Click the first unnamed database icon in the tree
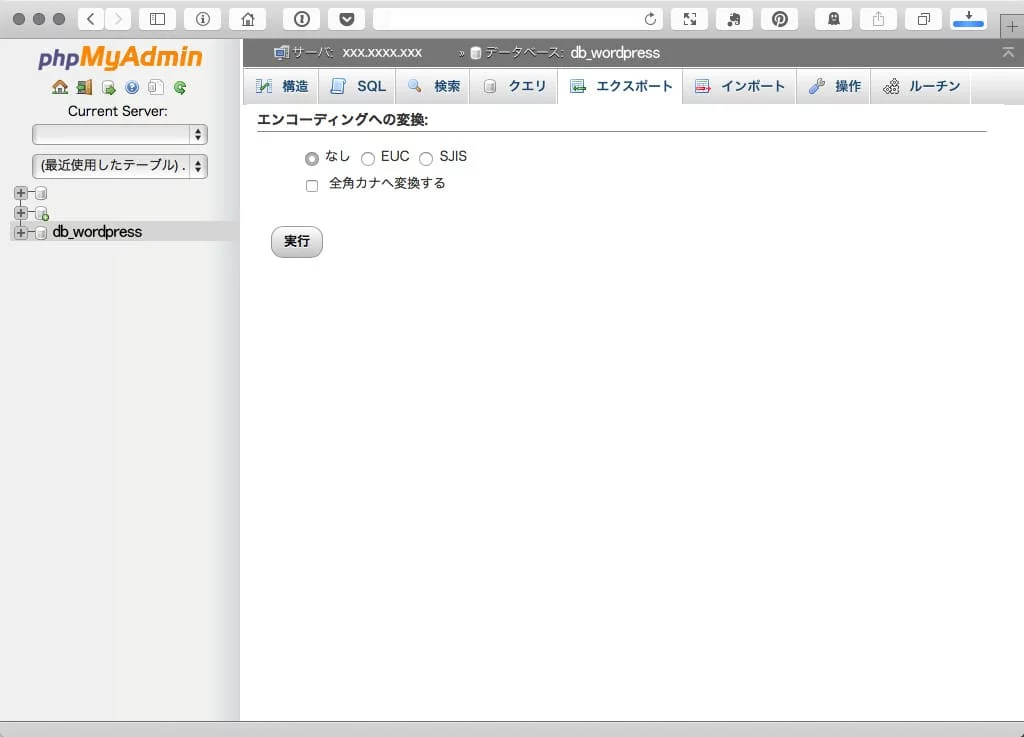The width and height of the screenshot is (1024, 737). pos(41,193)
